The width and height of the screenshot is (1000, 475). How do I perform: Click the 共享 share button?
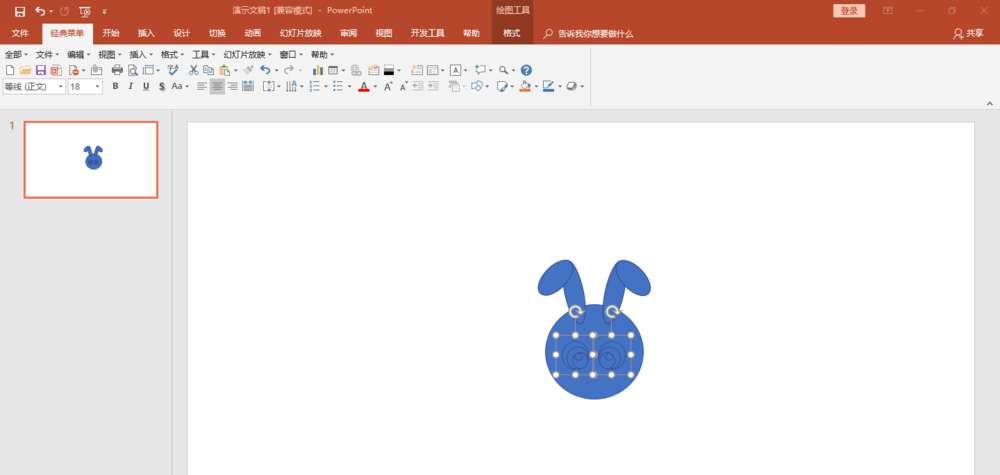[968, 34]
